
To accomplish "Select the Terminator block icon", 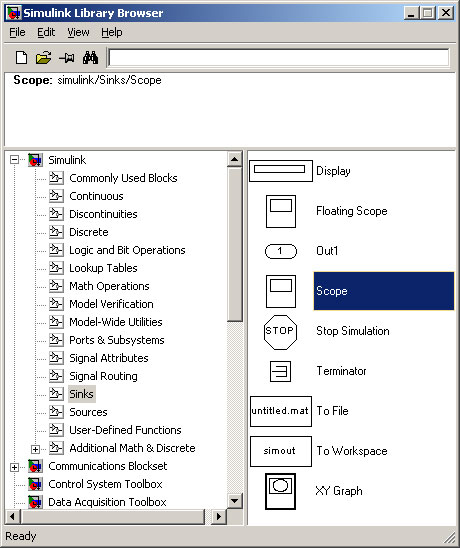I will click(280, 371).
